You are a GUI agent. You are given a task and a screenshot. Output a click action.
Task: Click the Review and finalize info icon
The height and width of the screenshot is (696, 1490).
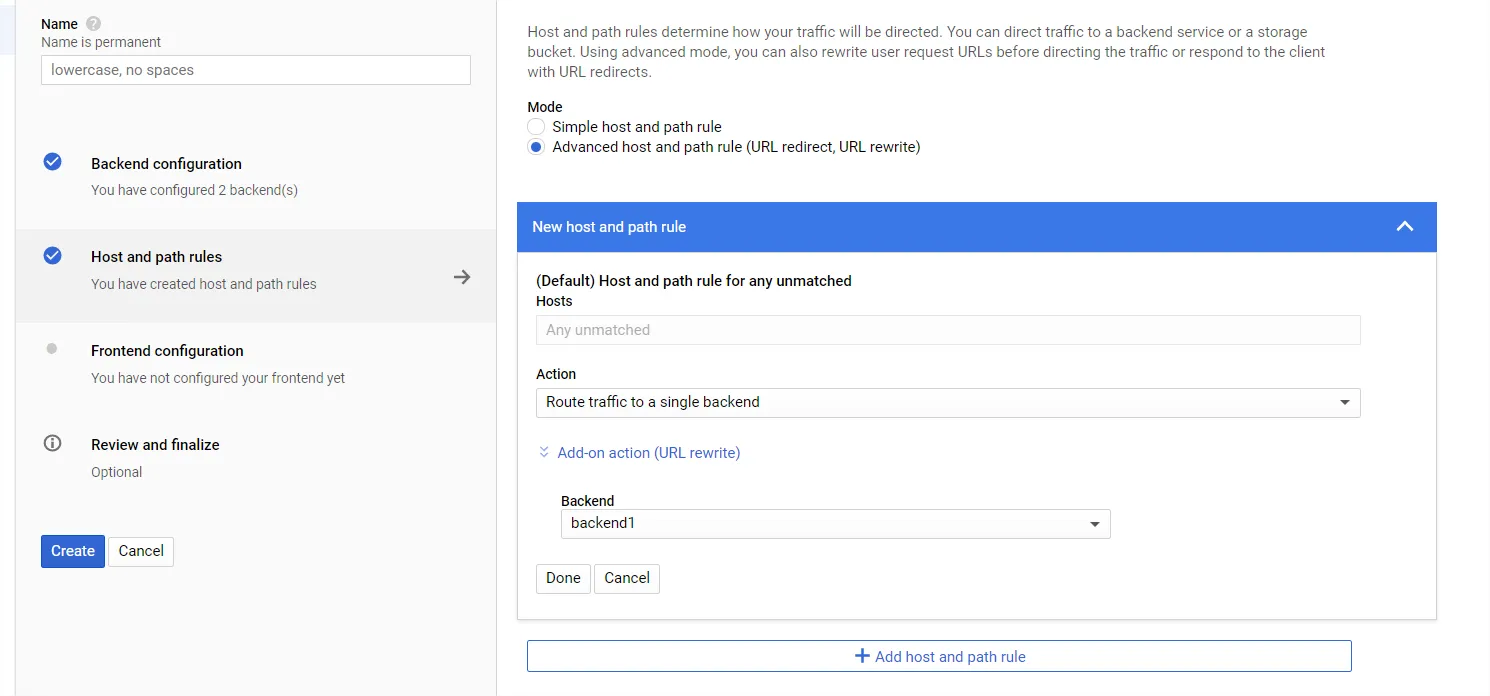click(x=53, y=443)
